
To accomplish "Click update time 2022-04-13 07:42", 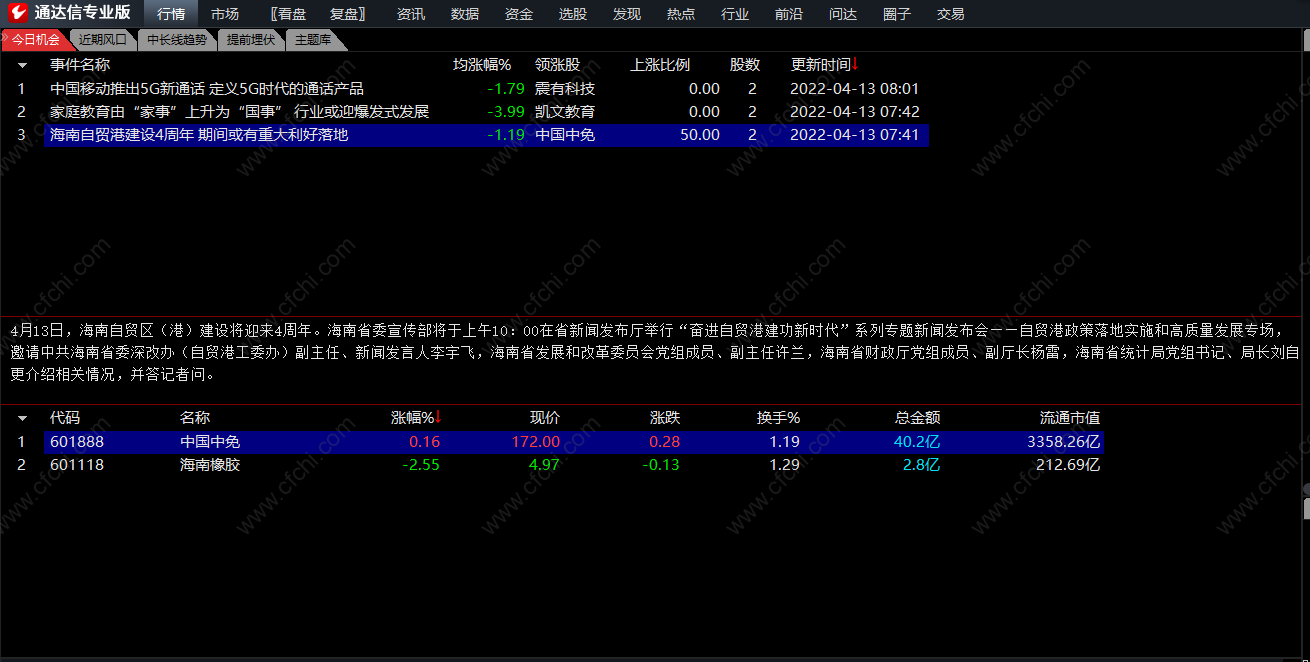I will click(855, 111).
